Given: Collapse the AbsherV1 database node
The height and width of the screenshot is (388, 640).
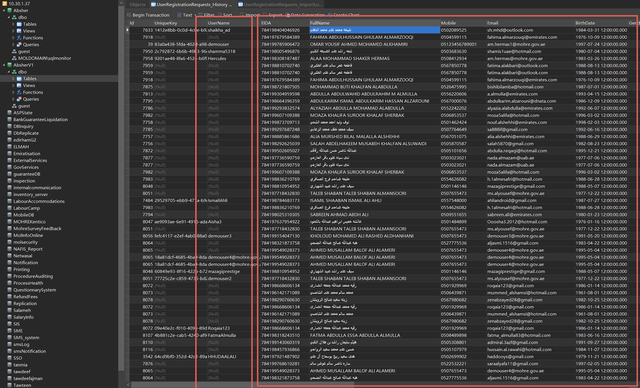Looking at the screenshot, I should point(4,65).
